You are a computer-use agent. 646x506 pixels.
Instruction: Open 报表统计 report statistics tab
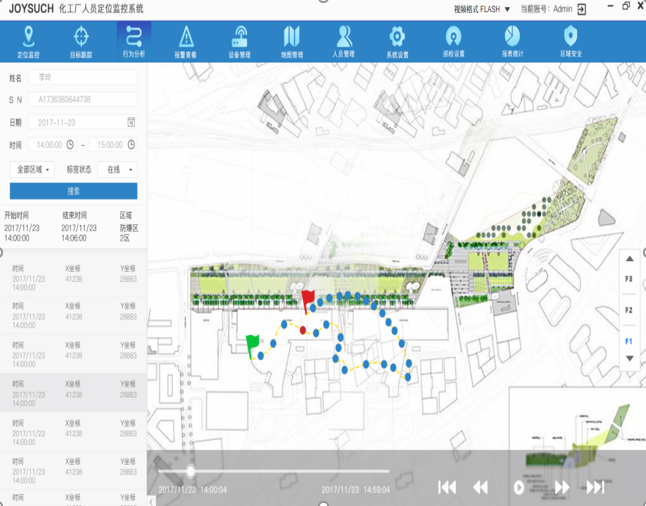coord(511,41)
